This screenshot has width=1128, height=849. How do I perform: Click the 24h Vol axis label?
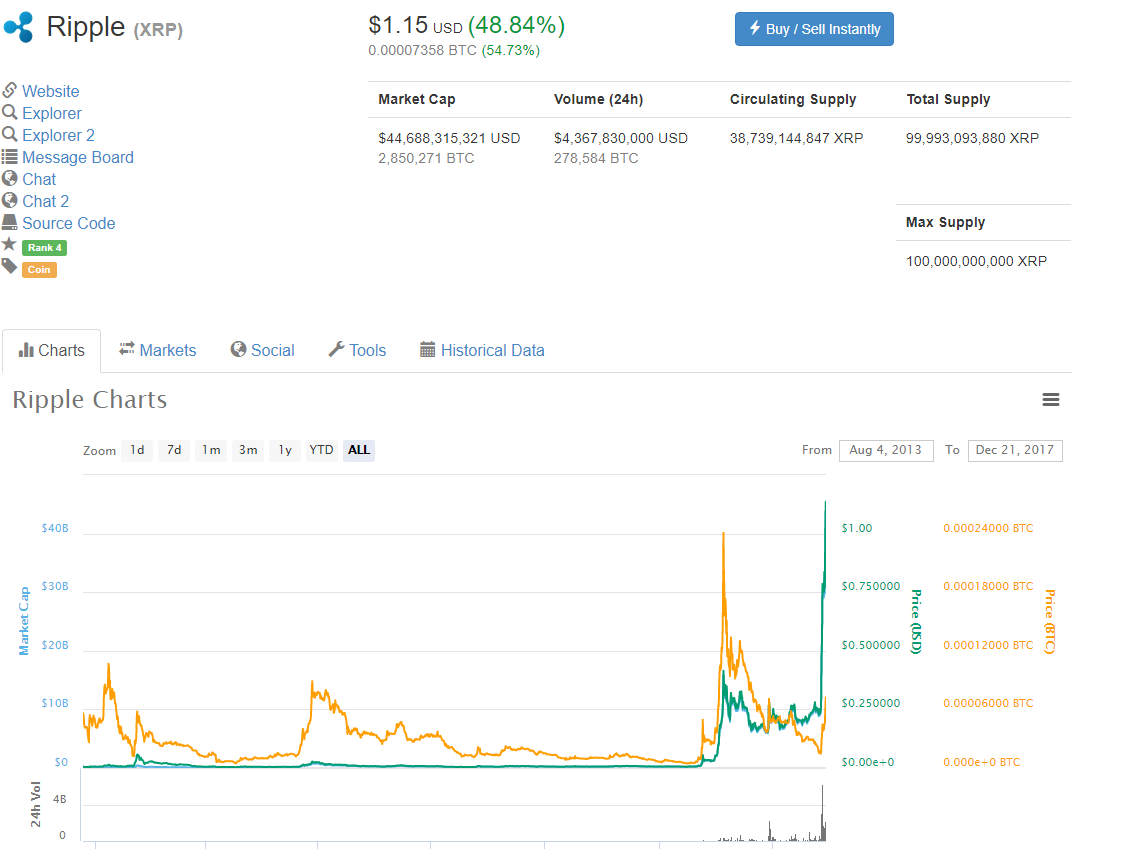[x=35, y=804]
